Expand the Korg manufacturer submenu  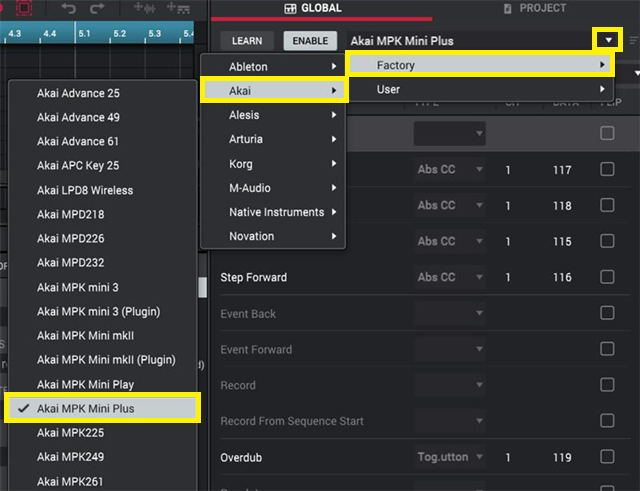(x=273, y=164)
